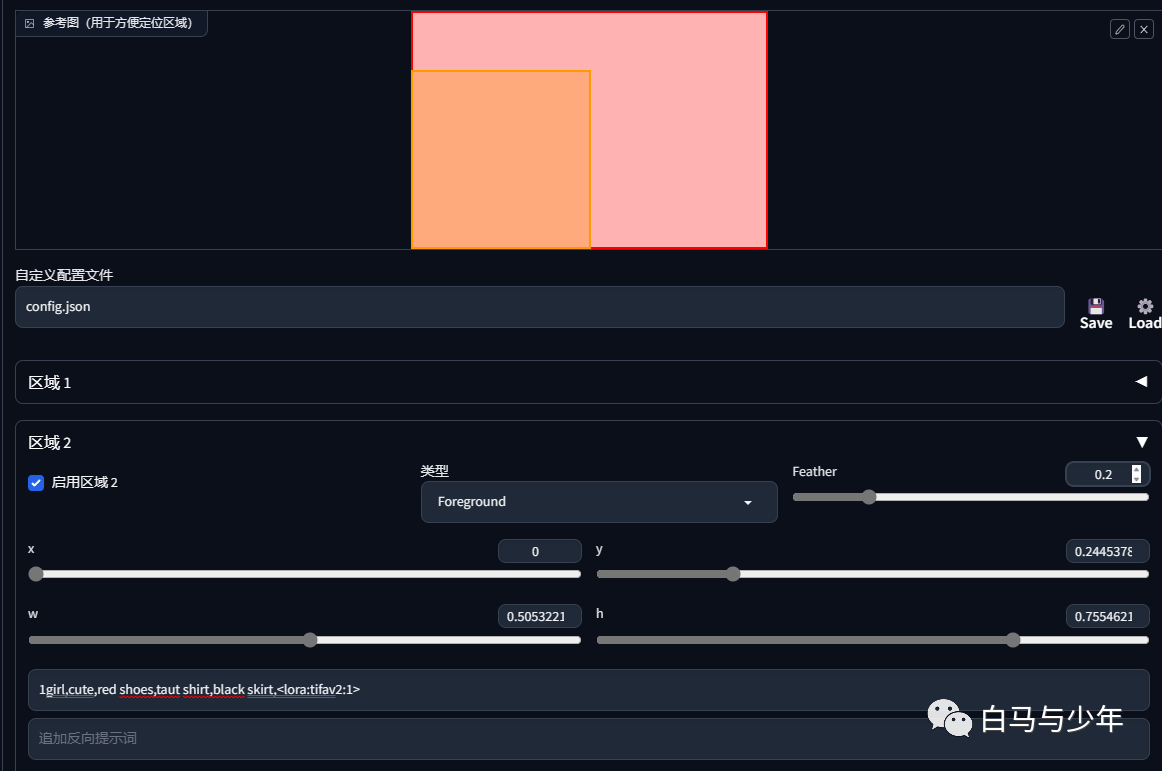Click the orange region rectangle in preview
The image size is (1162, 771).
501,159
